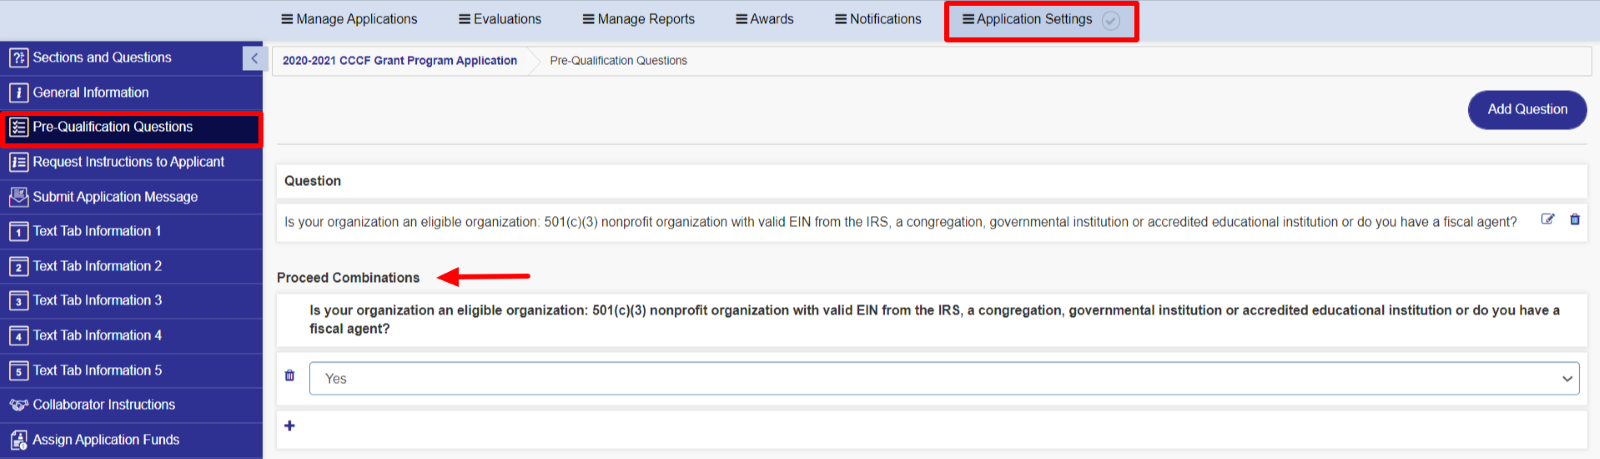
Task: Click the edit icon for the question
Action: pyautogui.click(x=1547, y=220)
